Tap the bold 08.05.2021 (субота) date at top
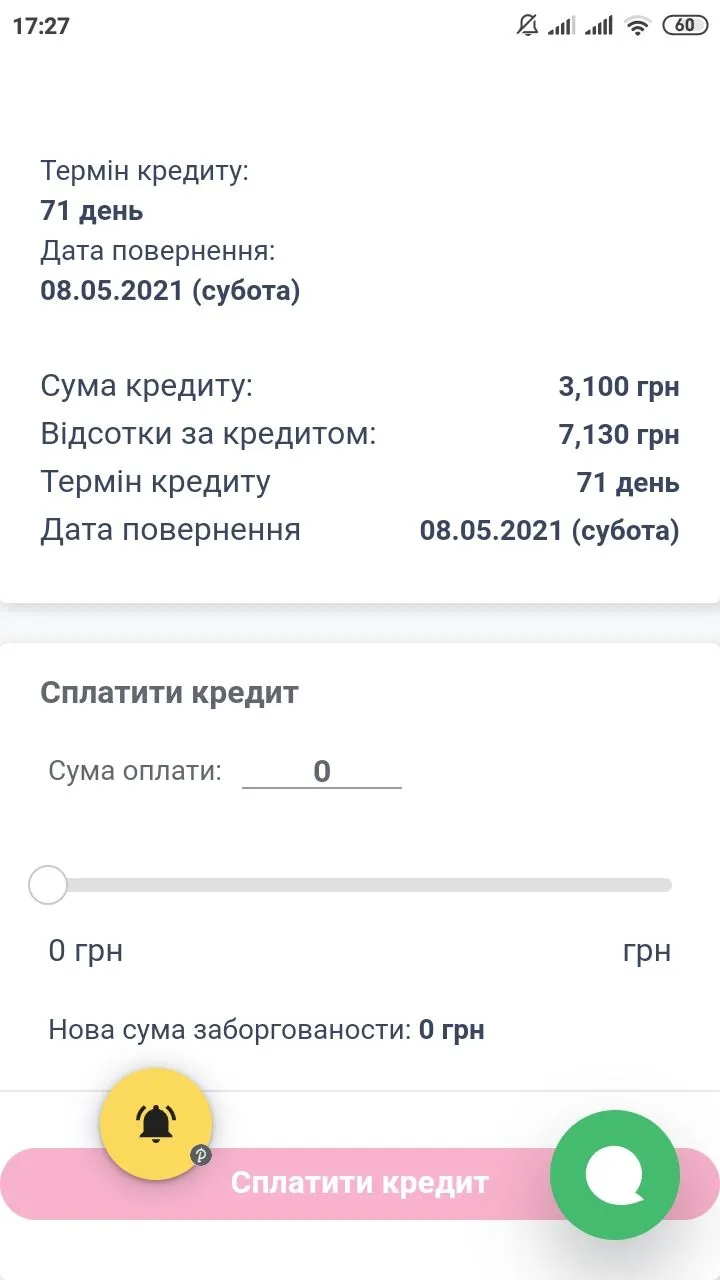720x1280 pixels. (170, 291)
